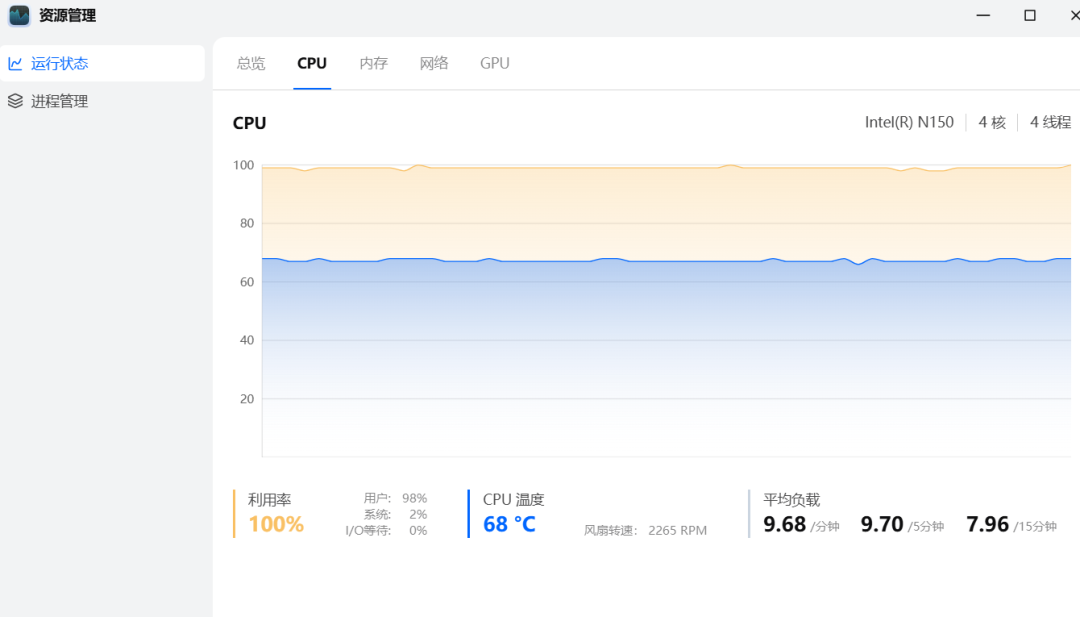Go to 进程管理 in the sidebar
1080x617 pixels.
(60, 101)
